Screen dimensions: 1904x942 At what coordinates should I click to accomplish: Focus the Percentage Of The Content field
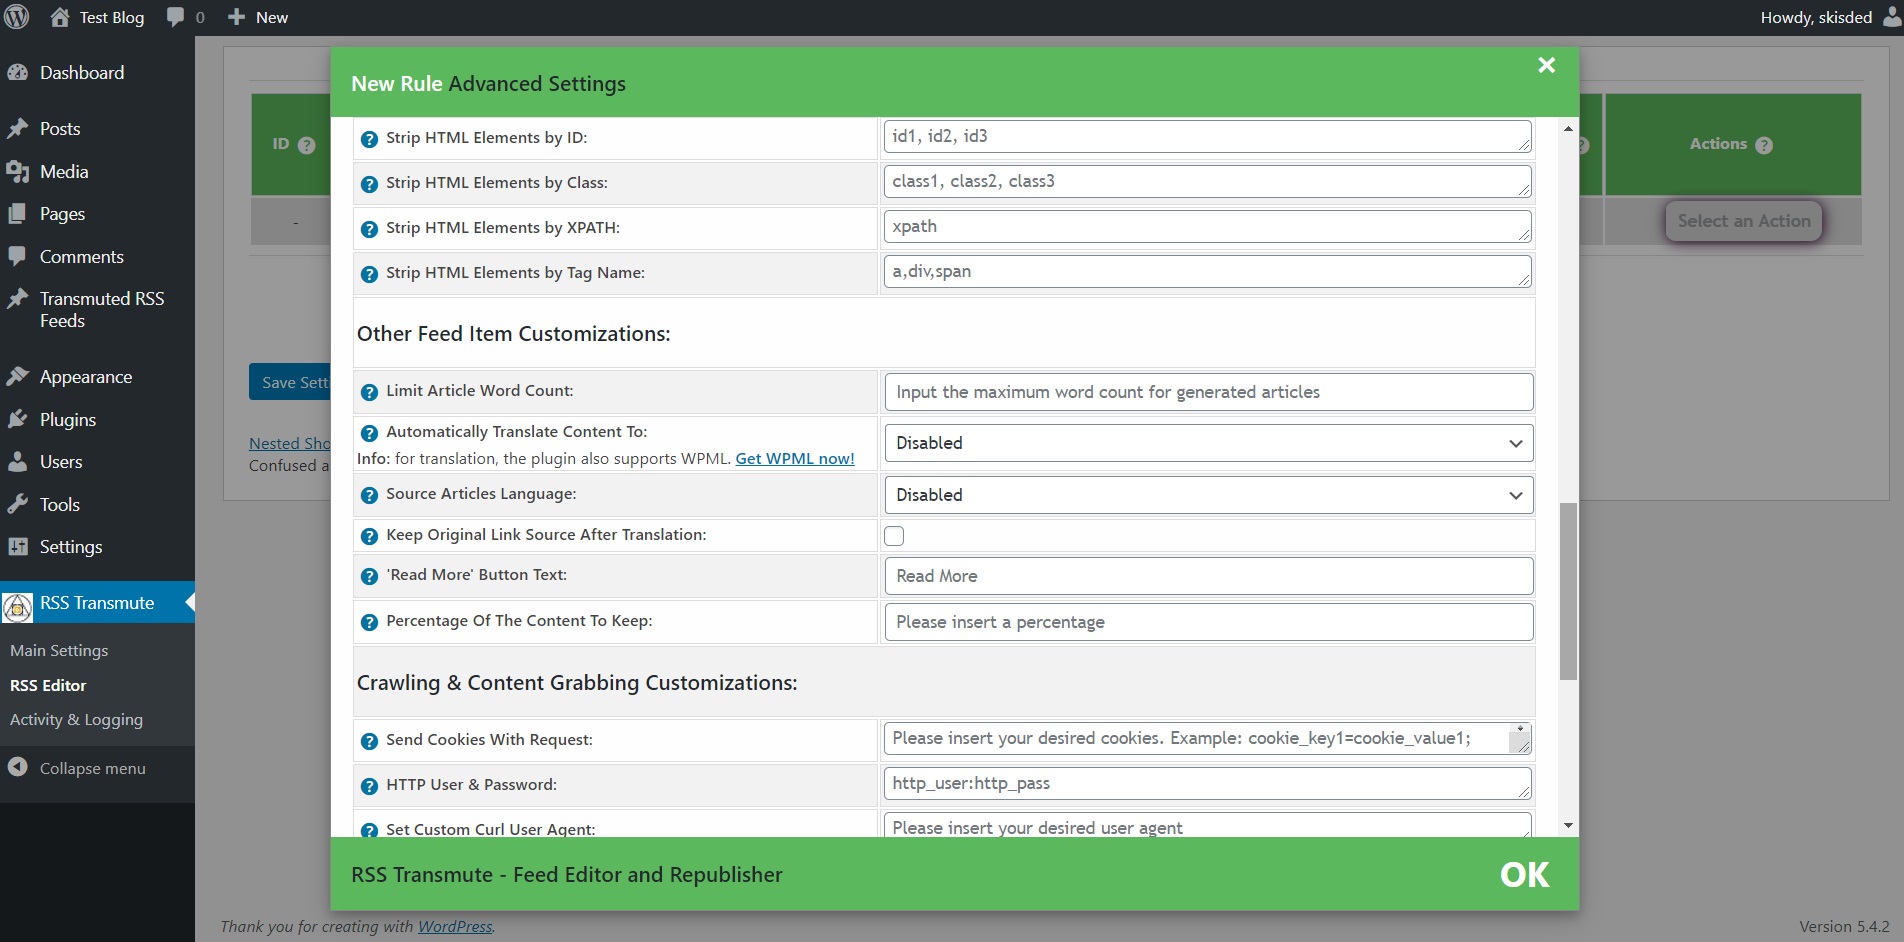pos(1208,622)
